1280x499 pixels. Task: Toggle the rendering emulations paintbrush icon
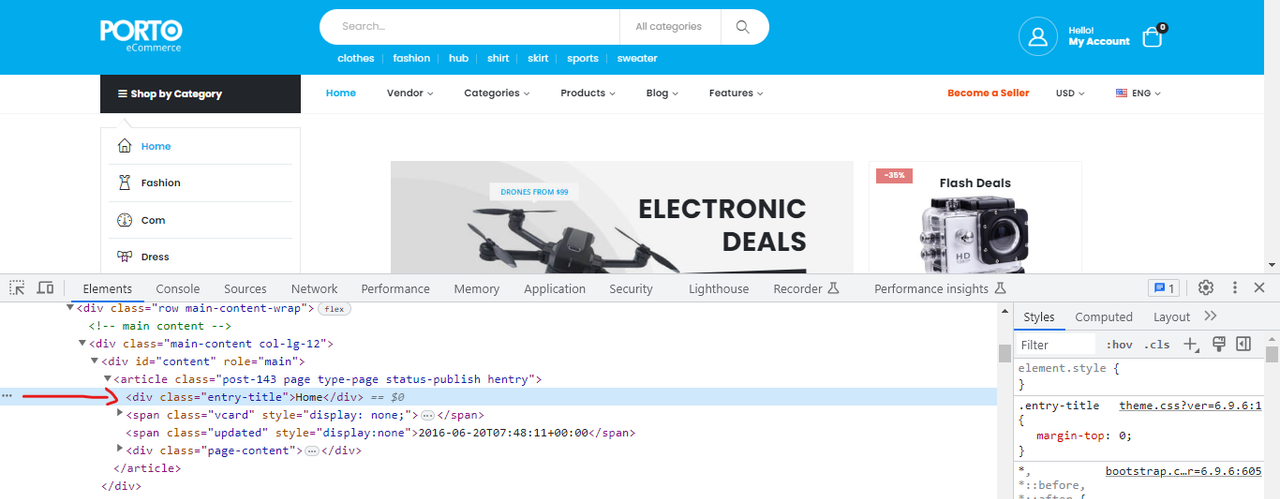pyautogui.click(x=1219, y=344)
